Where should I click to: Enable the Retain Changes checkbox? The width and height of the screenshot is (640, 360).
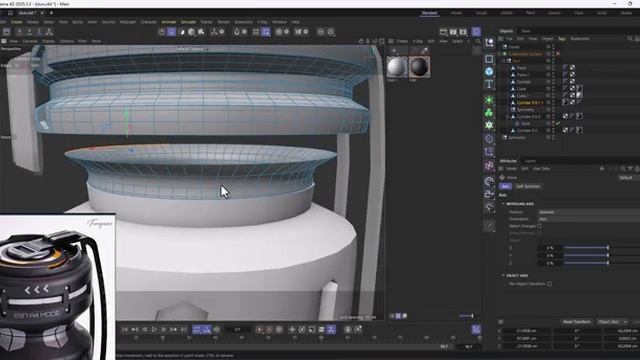click(x=540, y=226)
